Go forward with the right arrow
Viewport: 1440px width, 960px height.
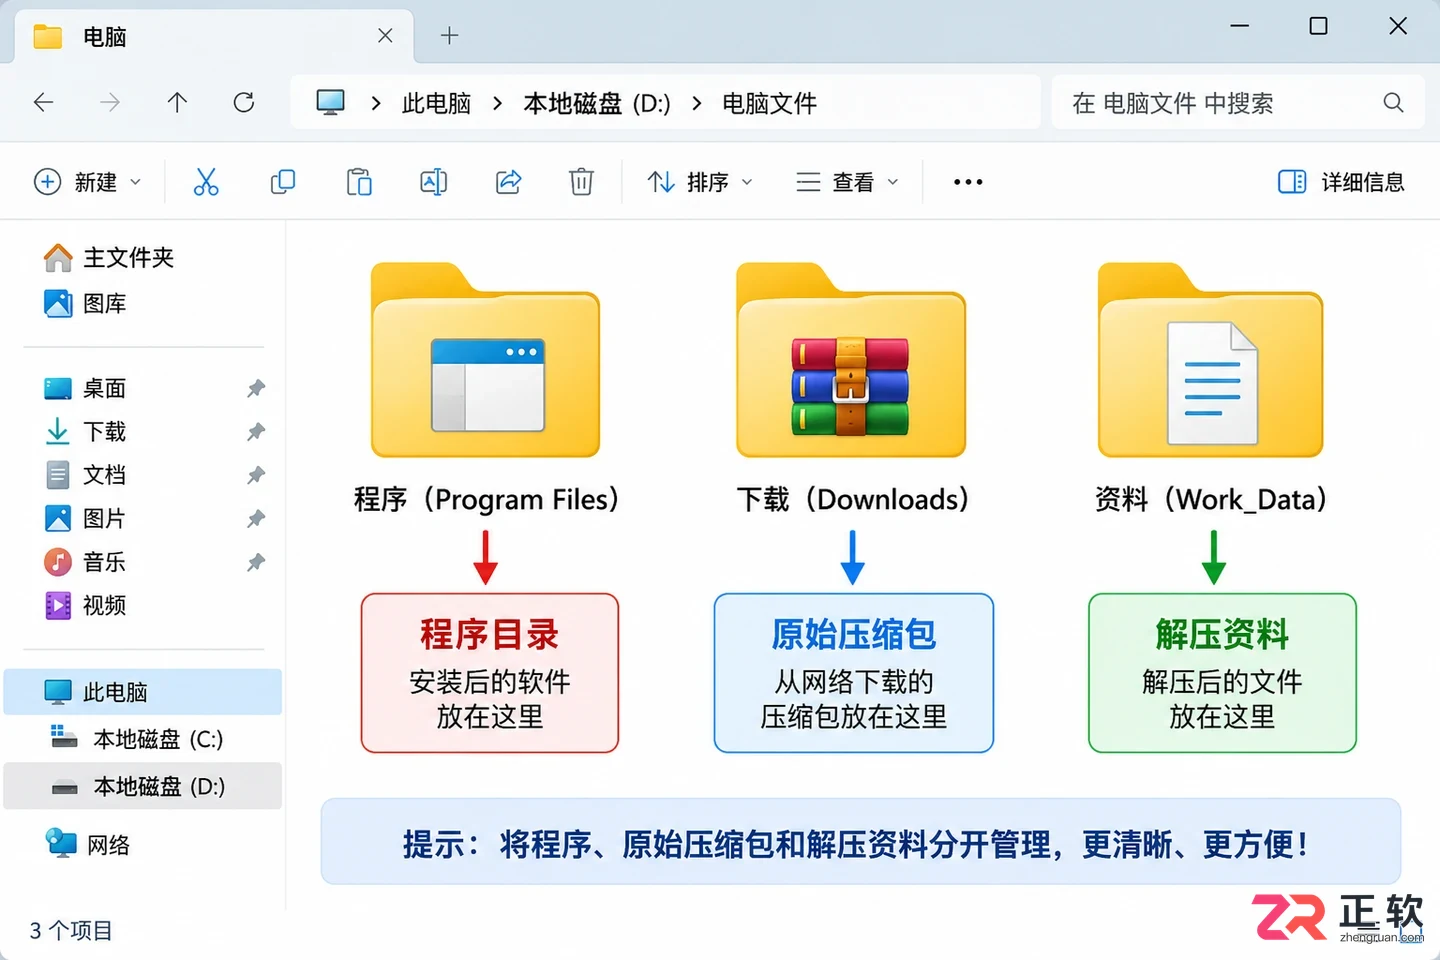(x=110, y=102)
